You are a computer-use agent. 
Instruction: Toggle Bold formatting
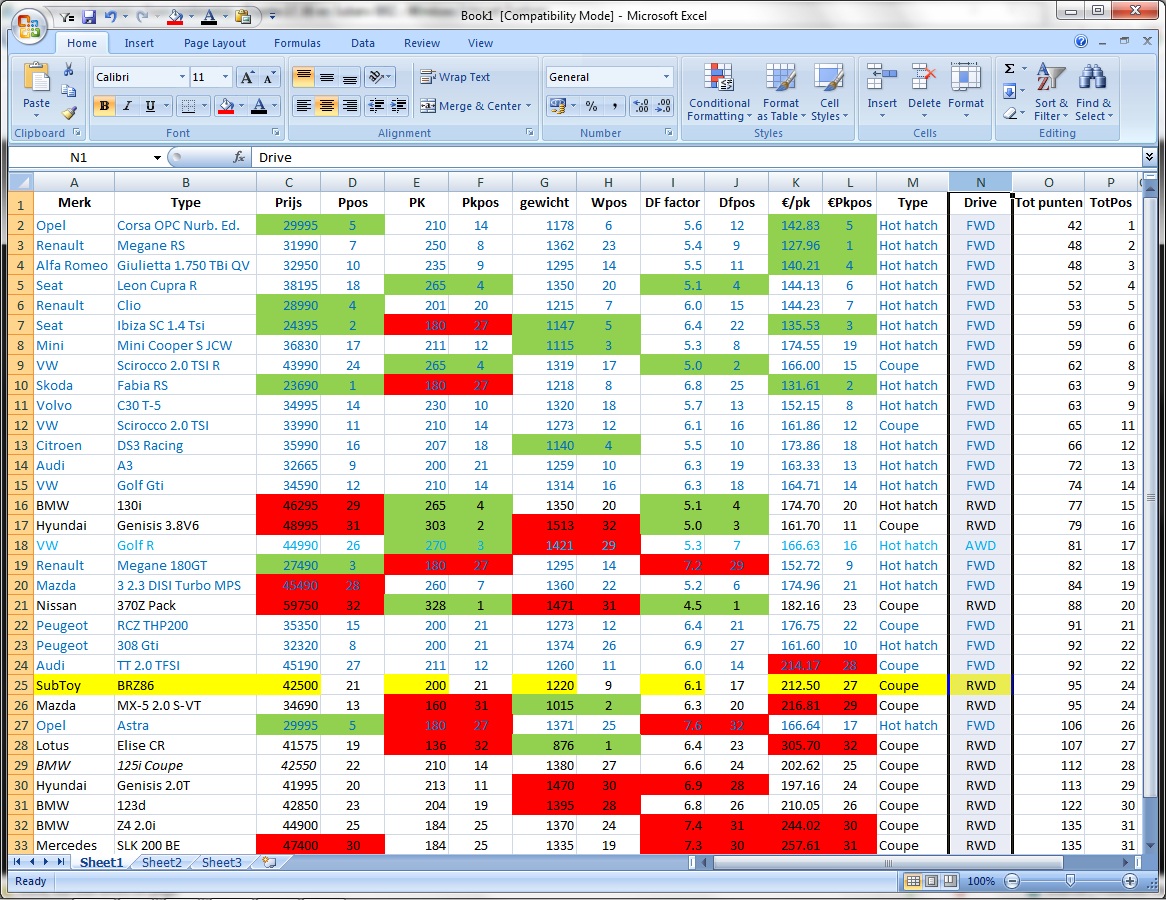pos(104,106)
